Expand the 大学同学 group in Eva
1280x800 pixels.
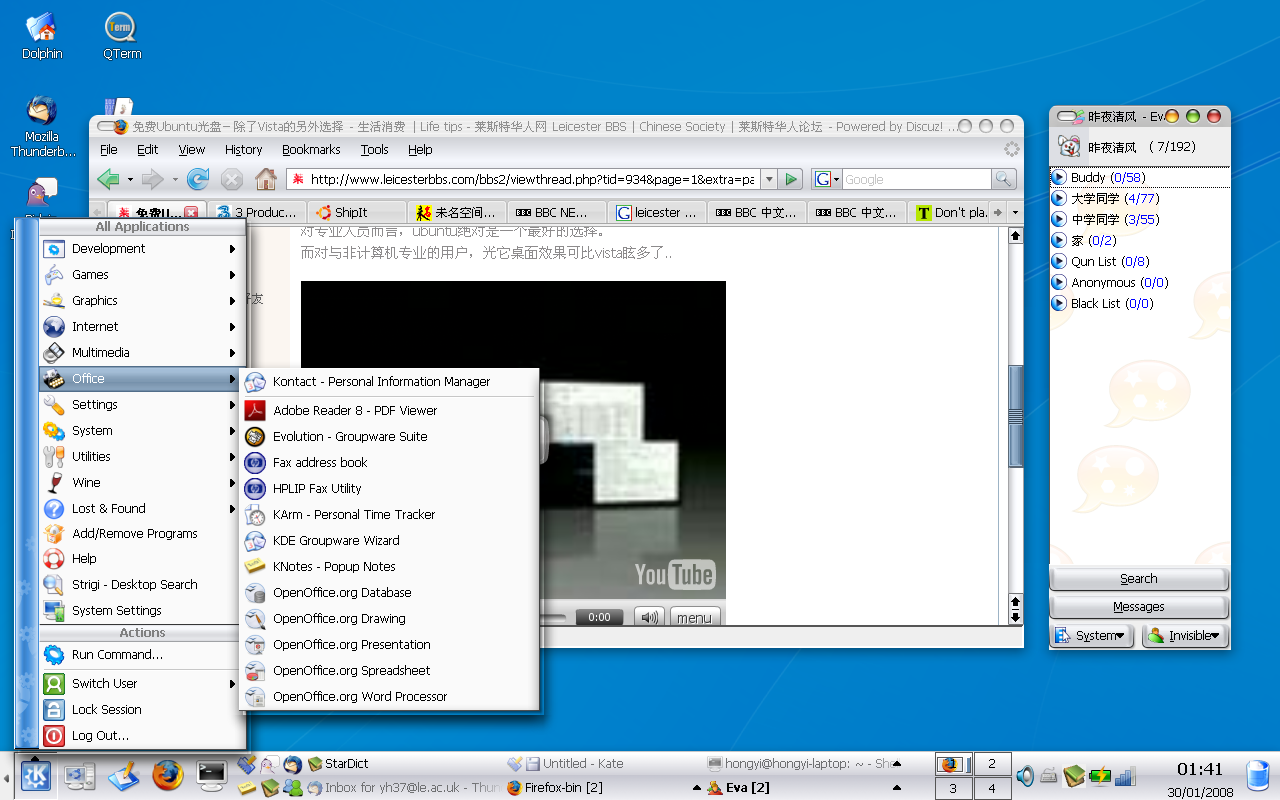coord(1060,198)
